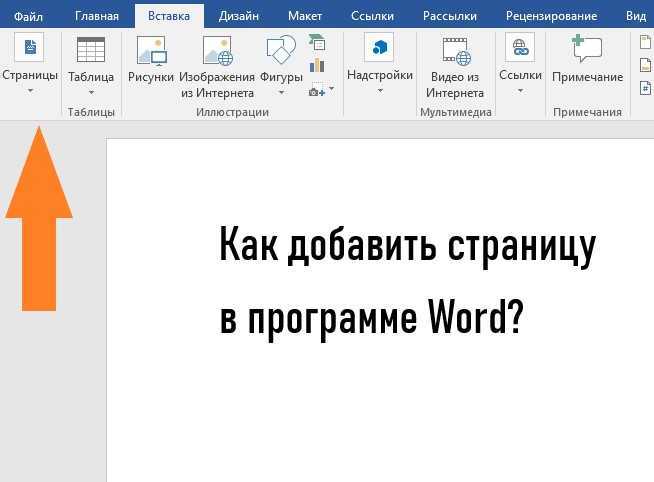Expand the Страницы dropdown arrow
654x482 pixels.
(30, 90)
